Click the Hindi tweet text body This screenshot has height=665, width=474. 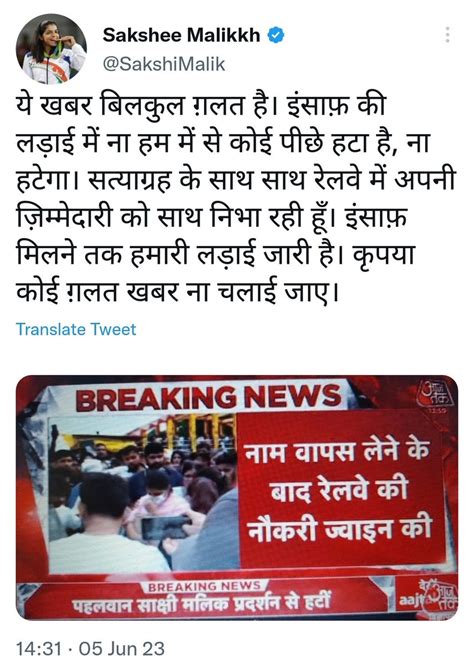pos(236,199)
